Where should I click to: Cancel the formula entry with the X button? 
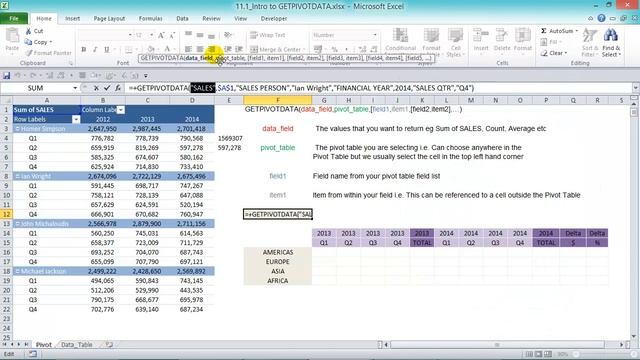click(x=96, y=88)
